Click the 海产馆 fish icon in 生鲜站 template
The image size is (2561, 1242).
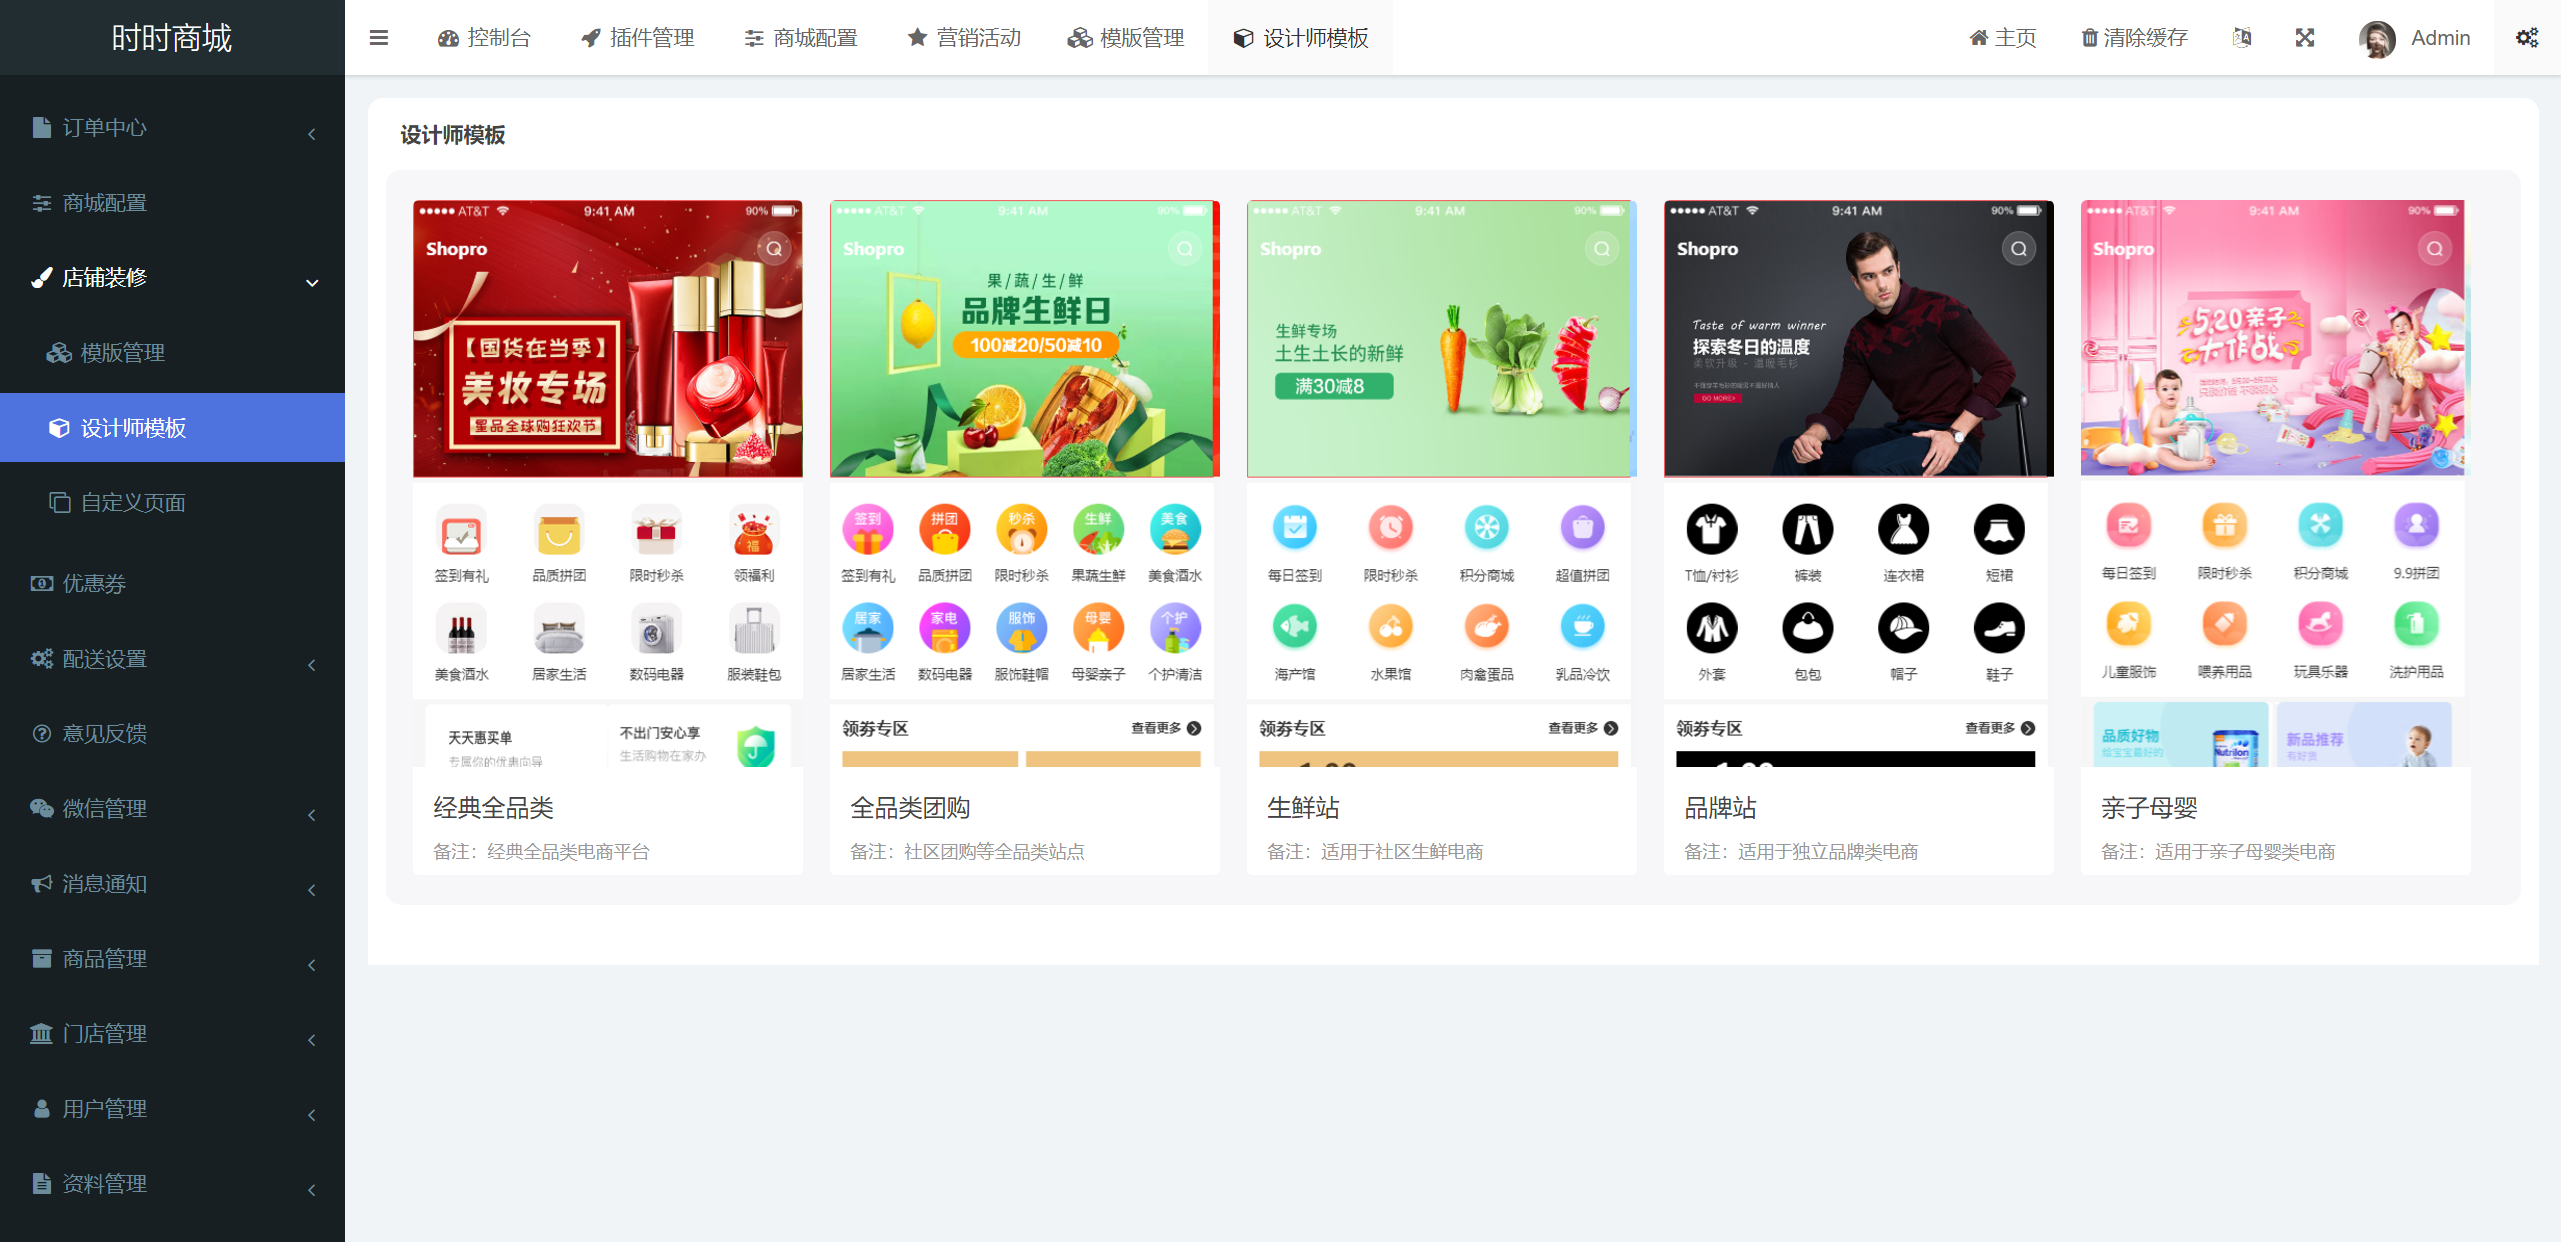coord(1295,627)
